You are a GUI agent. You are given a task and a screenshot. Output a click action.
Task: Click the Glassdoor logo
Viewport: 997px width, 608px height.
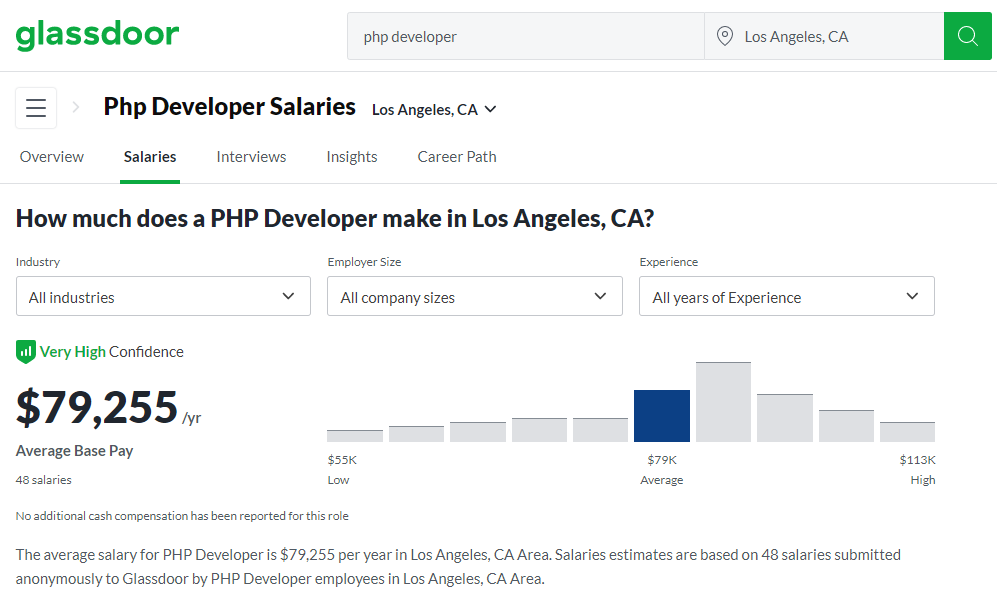coord(97,34)
